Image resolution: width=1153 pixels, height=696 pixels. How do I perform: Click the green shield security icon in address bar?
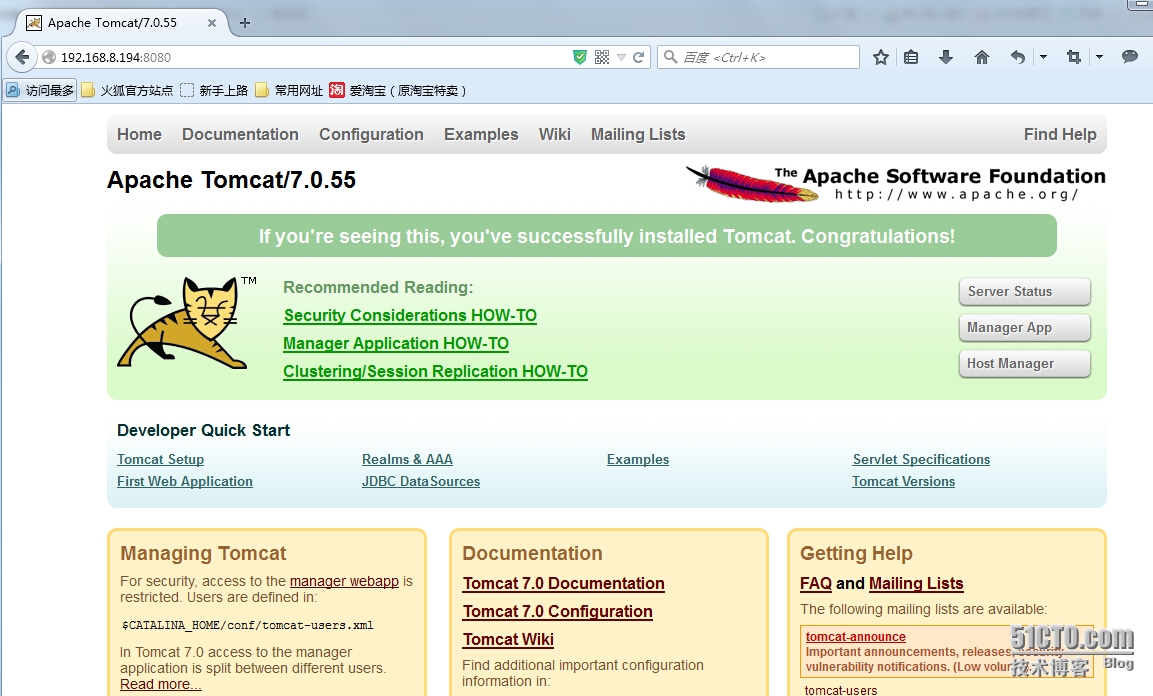click(580, 57)
